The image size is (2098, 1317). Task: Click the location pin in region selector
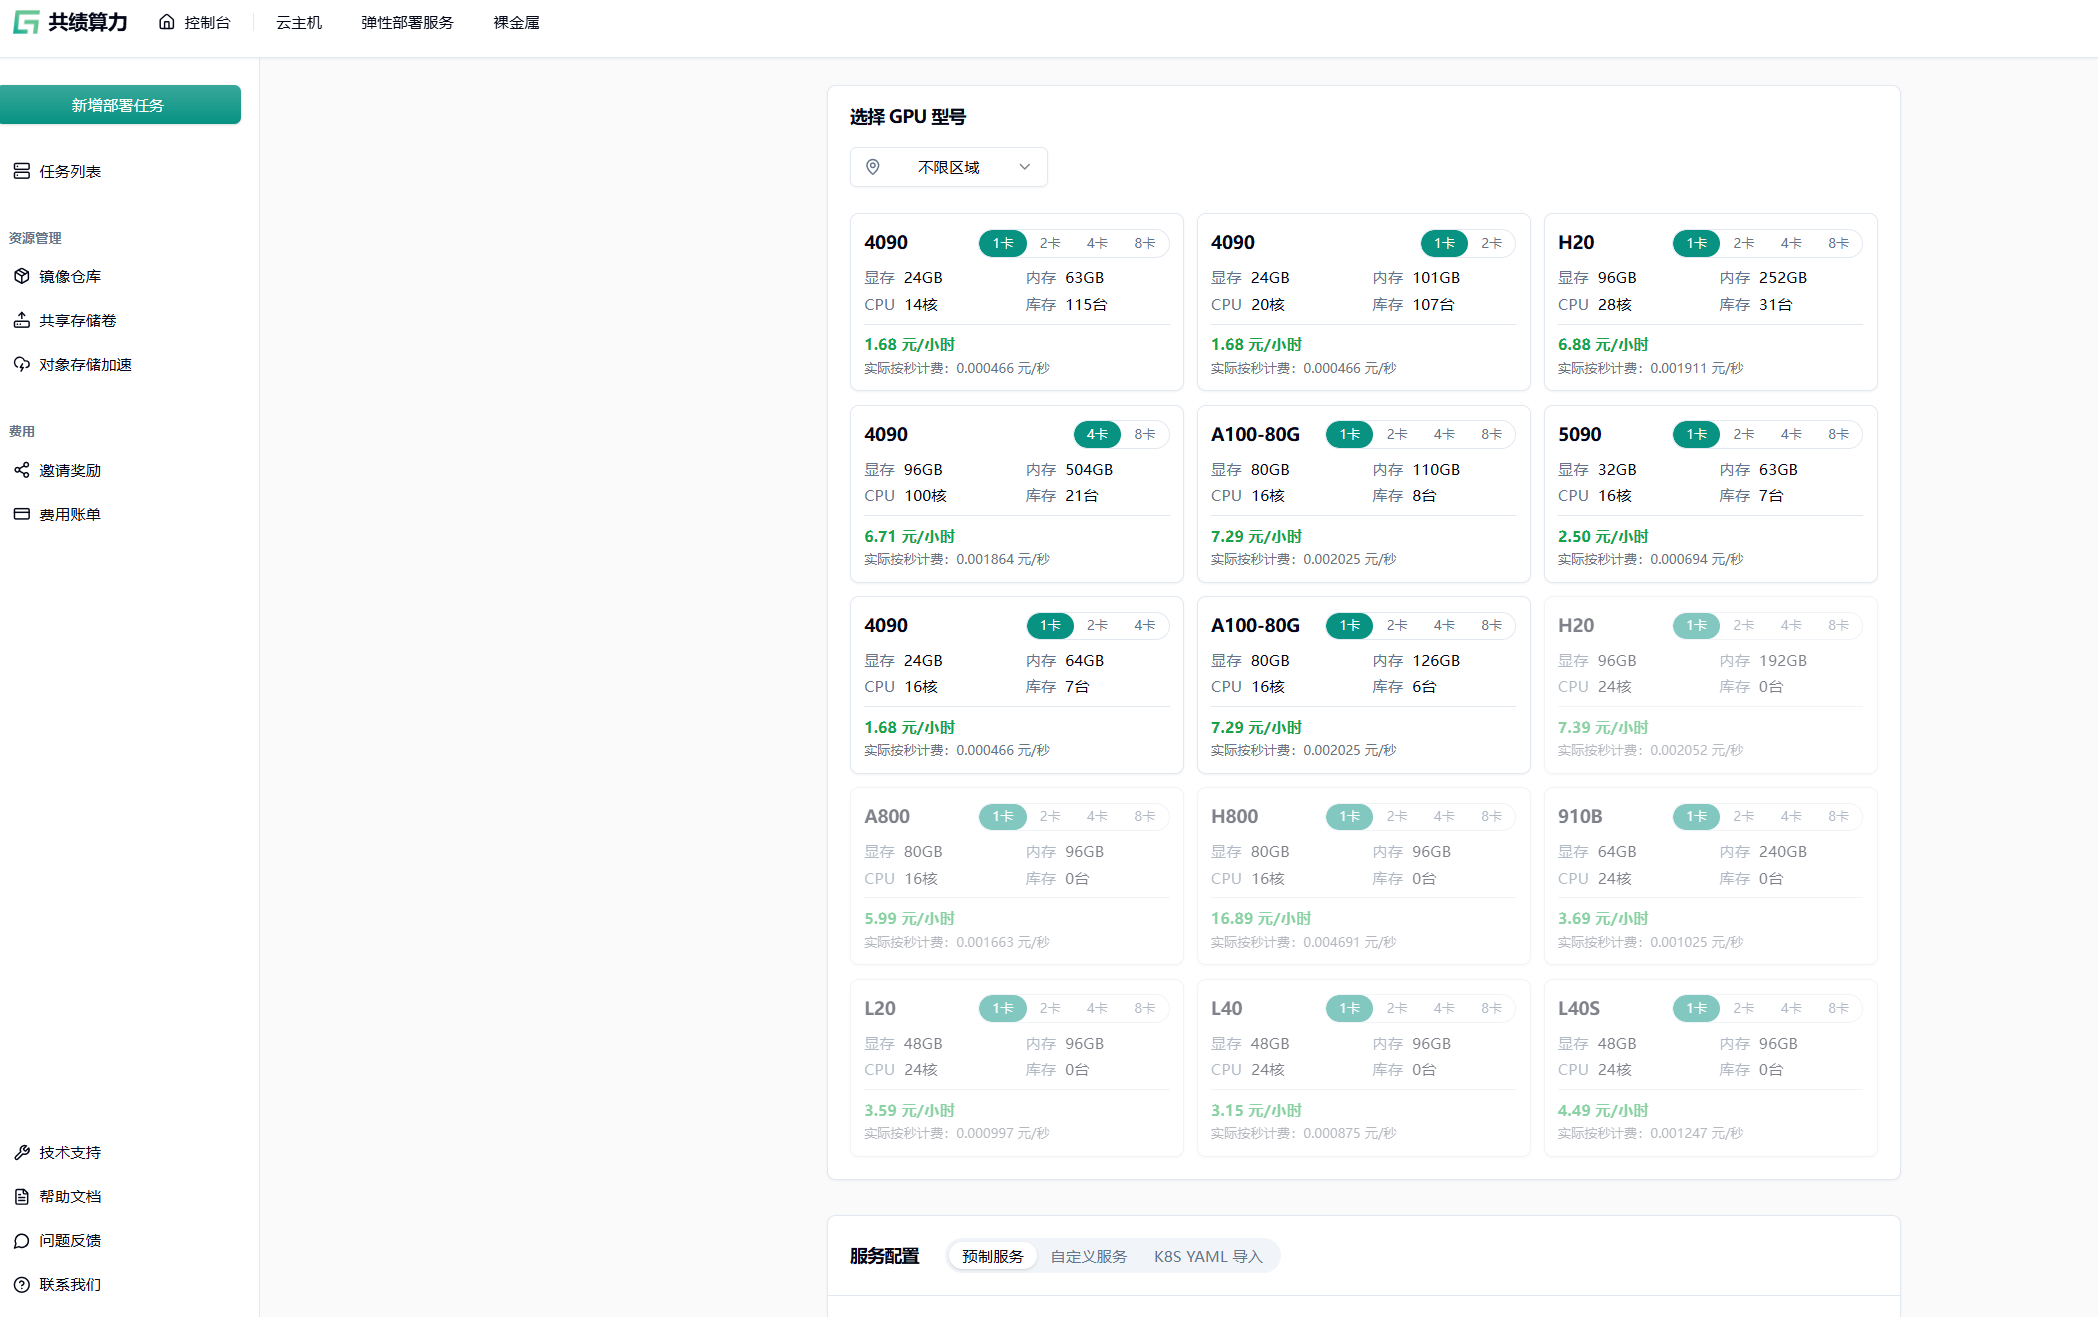872,167
